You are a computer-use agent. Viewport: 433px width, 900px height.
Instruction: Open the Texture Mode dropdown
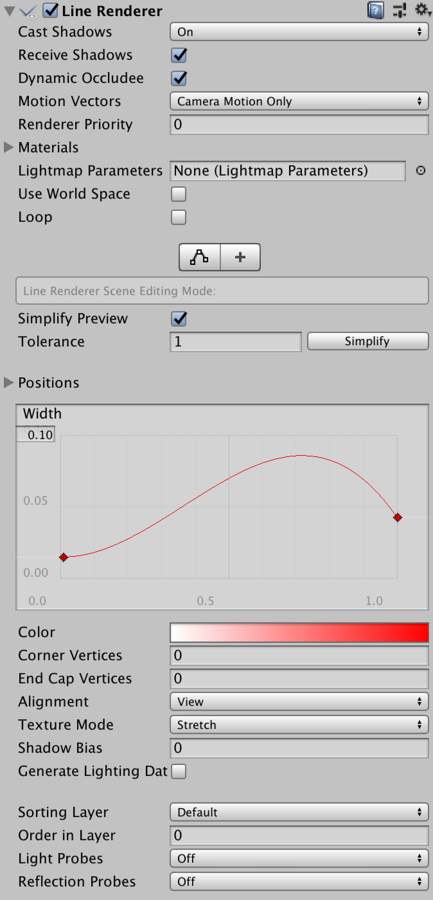pos(299,725)
